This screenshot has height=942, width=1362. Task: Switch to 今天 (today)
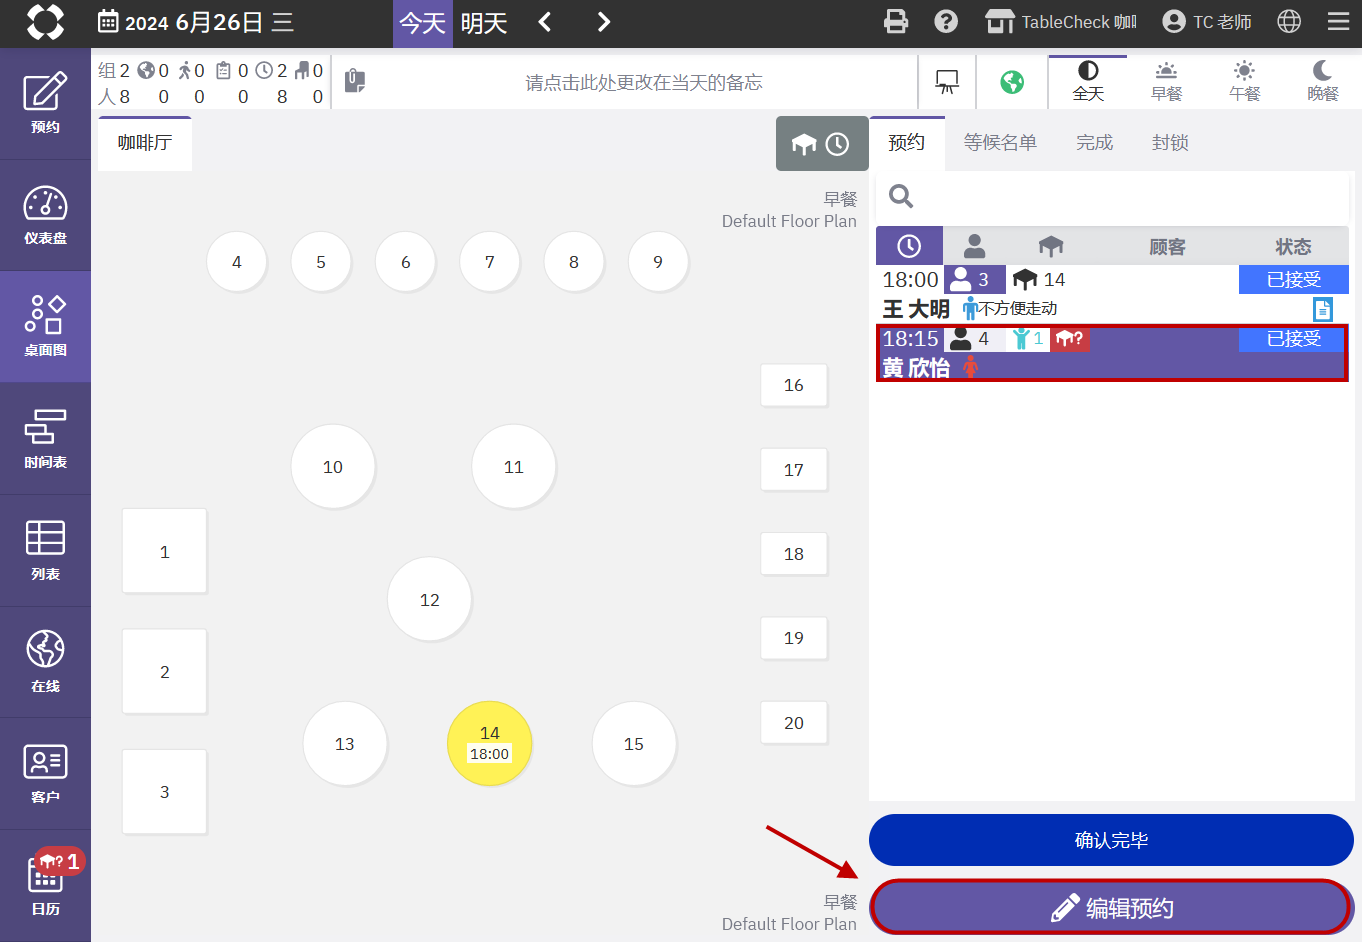422,23
